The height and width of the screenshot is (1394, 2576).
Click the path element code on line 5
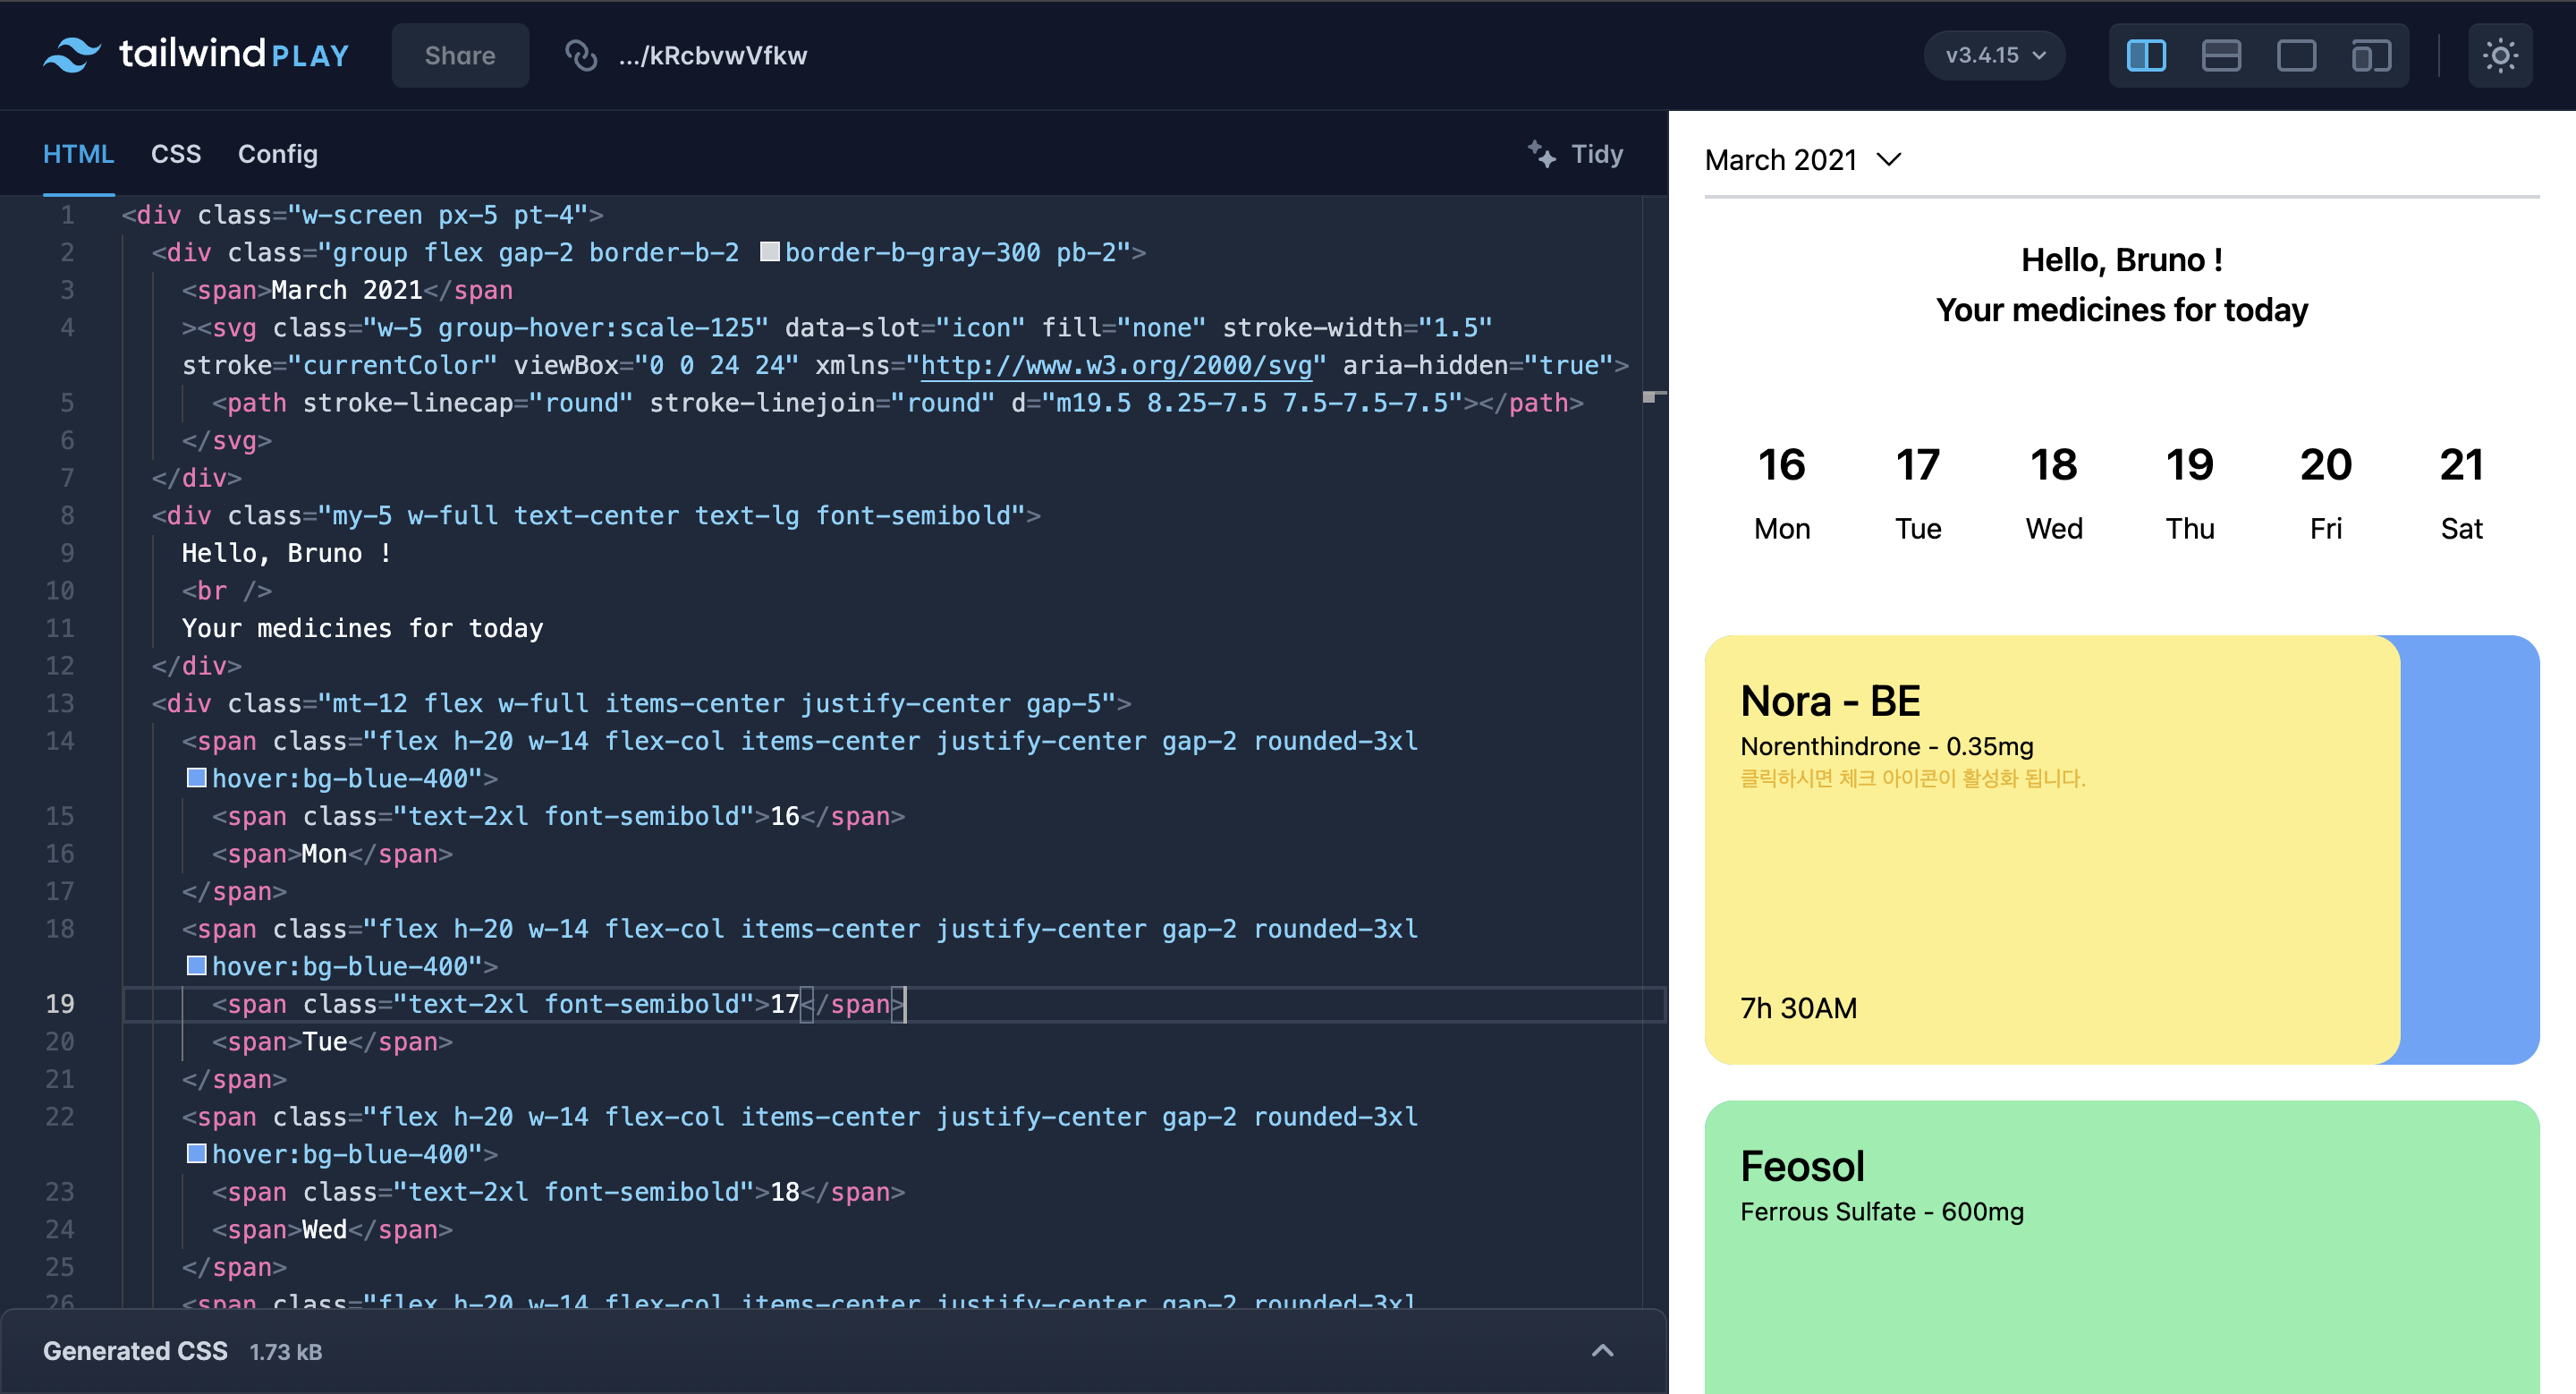coord(897,403)
